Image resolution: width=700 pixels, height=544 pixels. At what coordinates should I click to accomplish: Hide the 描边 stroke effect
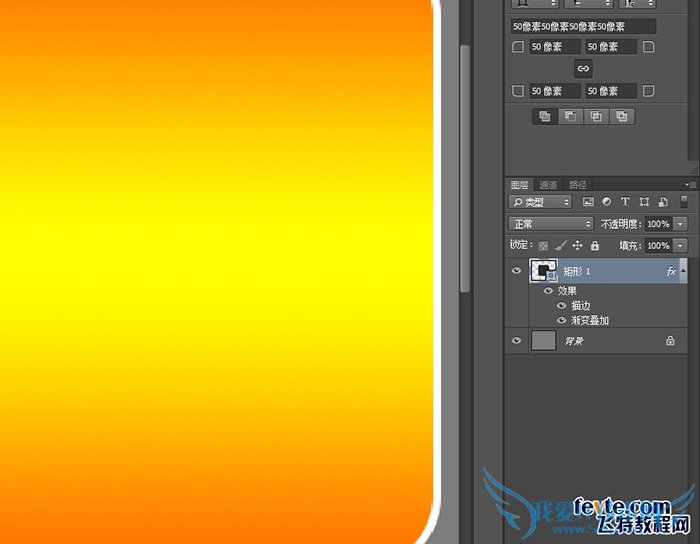click(562, 305)
